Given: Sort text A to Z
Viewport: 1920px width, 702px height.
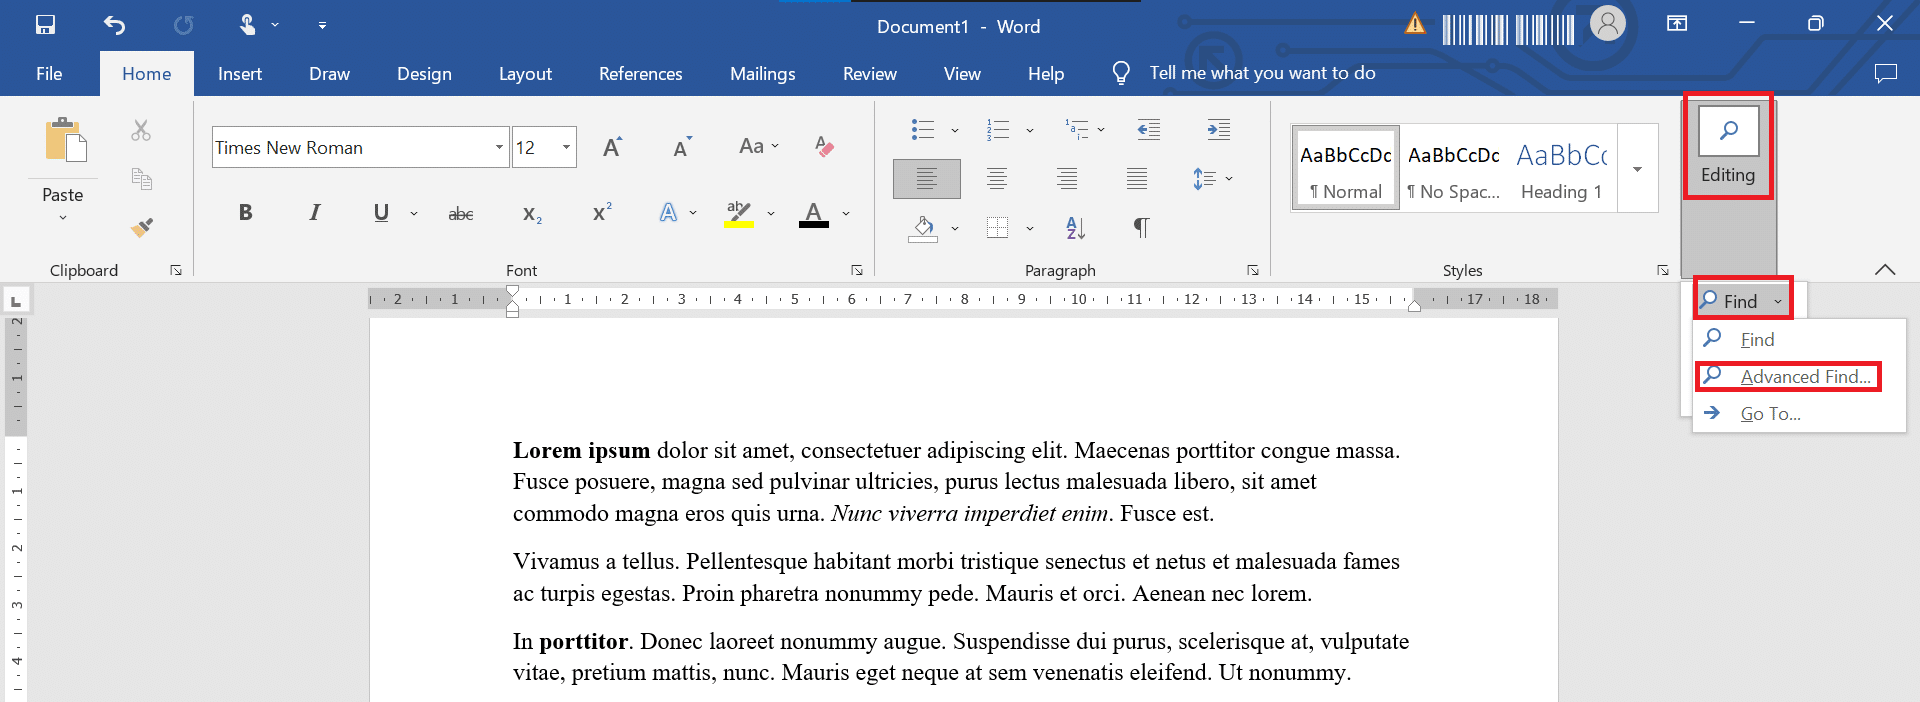Looking at the screenshot, I should (x=1076, y=228).
